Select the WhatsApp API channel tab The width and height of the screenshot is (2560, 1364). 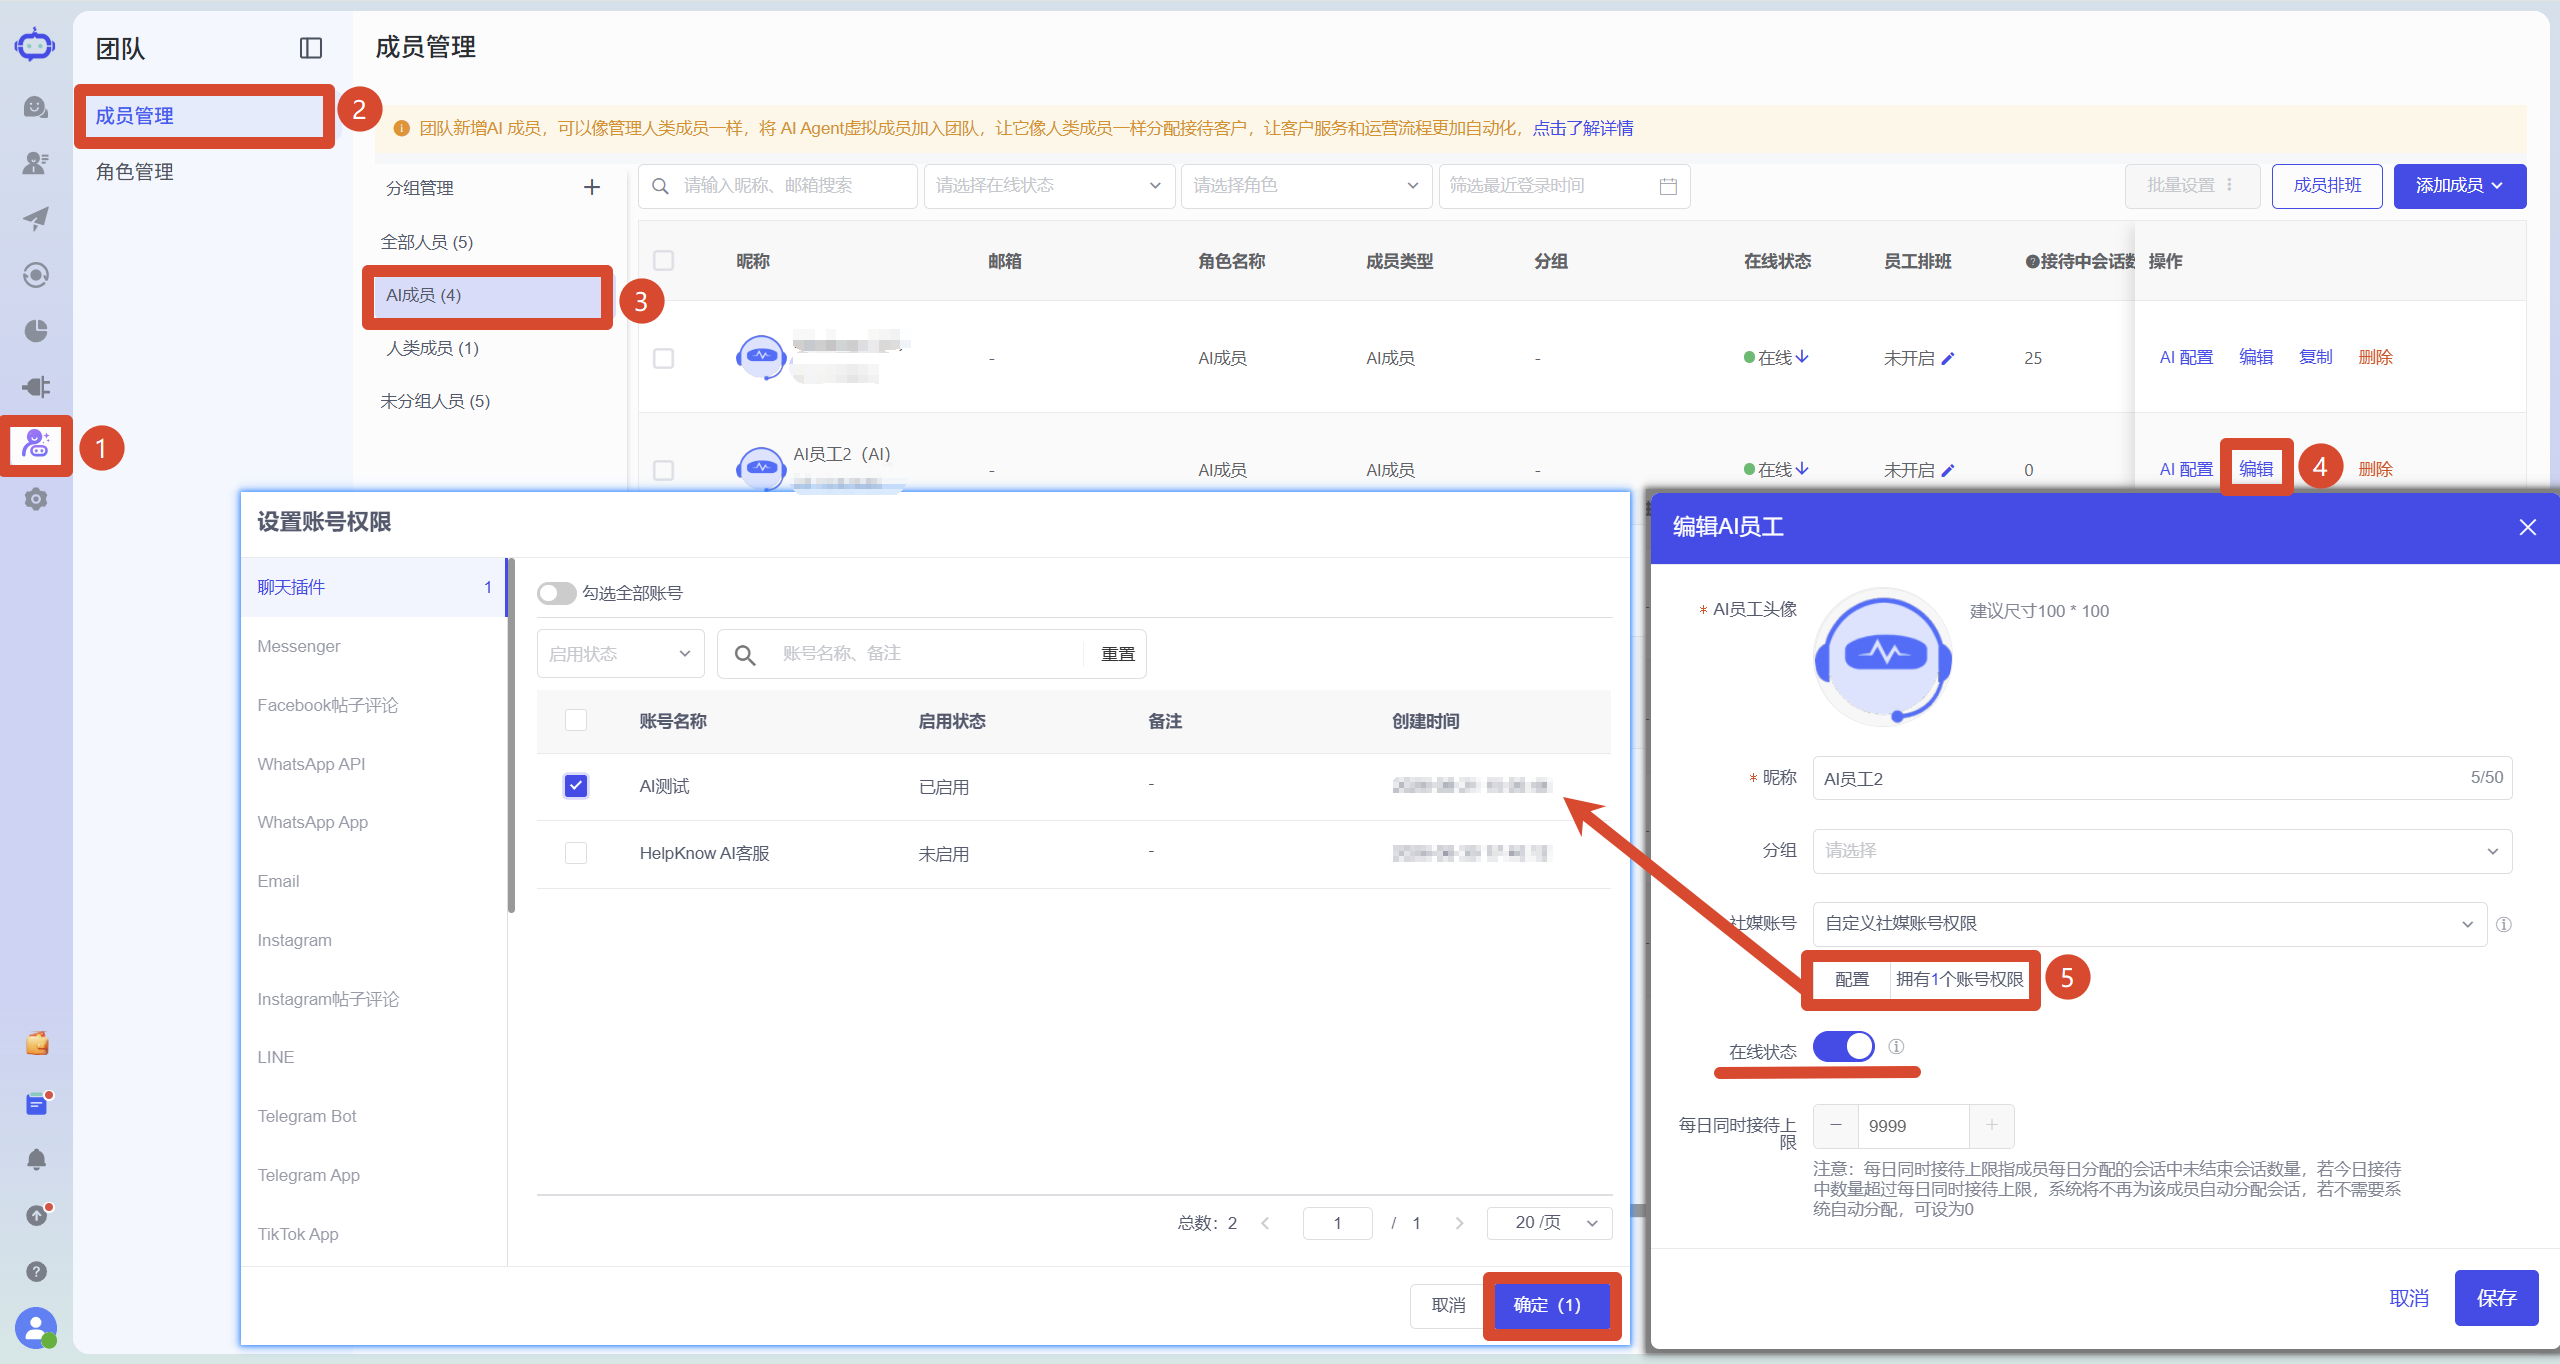pos(311,764)
